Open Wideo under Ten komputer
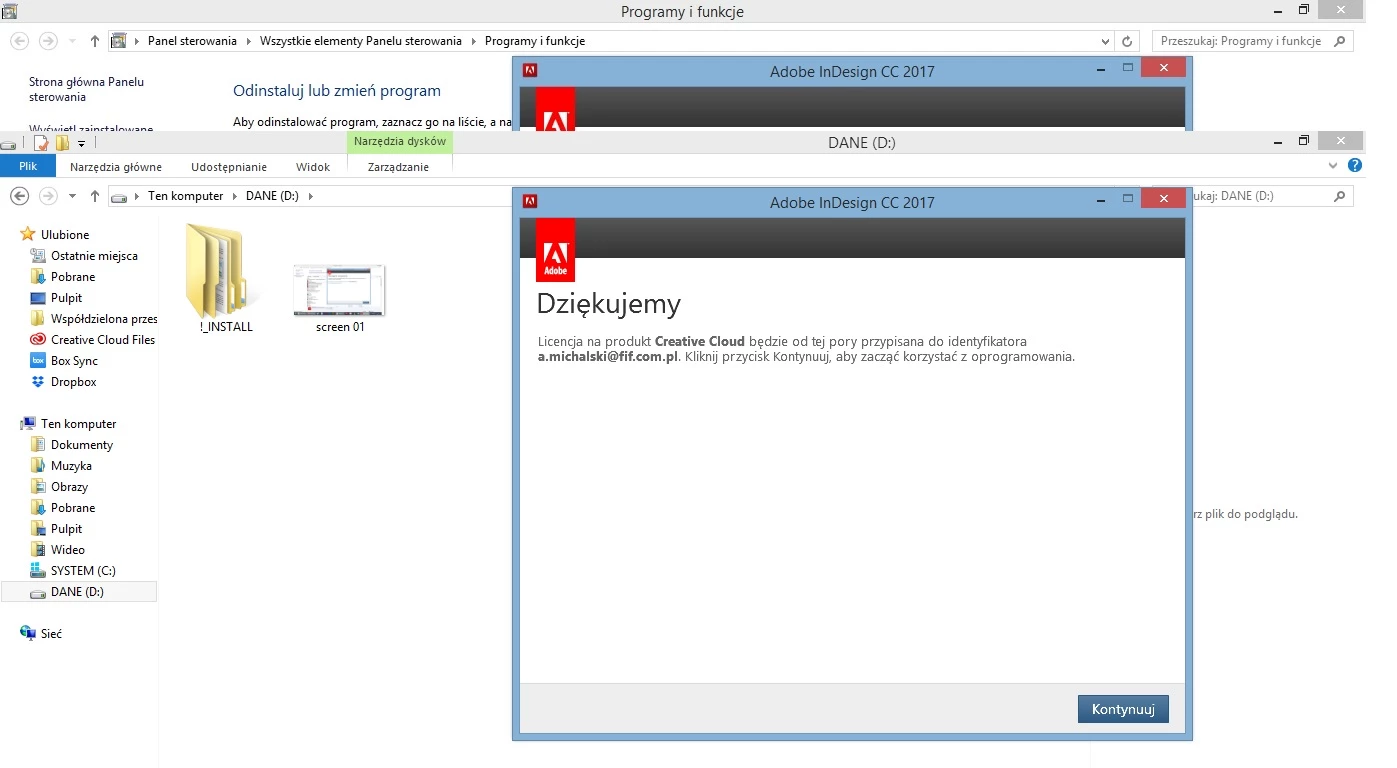 pyautogui.click(x=67, y=550)
